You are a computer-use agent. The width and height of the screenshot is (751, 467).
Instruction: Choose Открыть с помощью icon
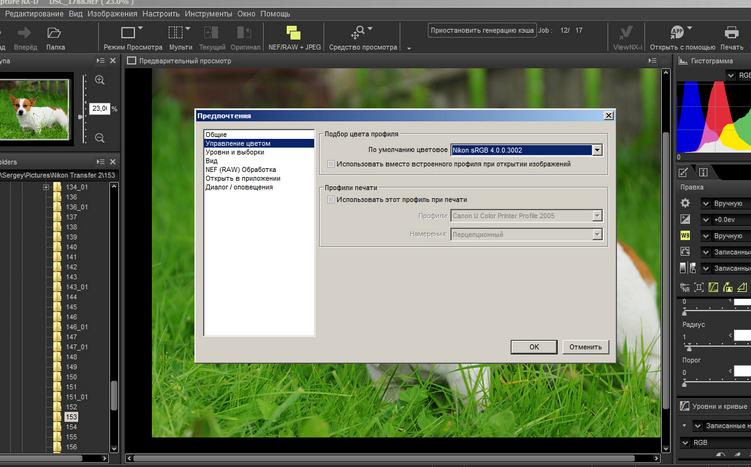point(677,33)
